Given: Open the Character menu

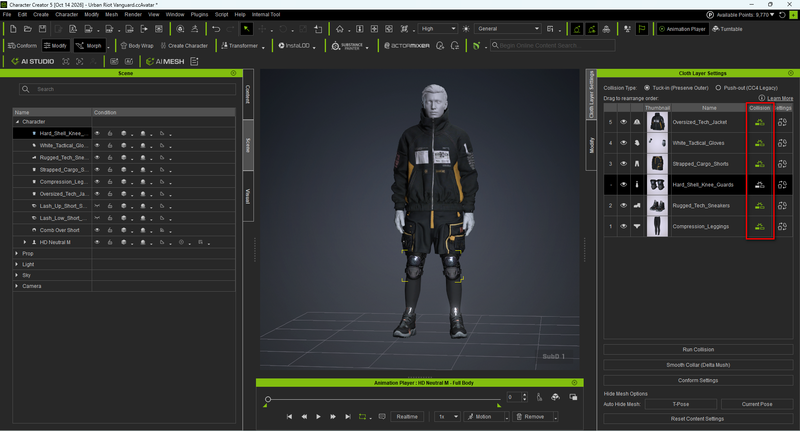Looking at the screenshot, I should (x=67, y=14).
